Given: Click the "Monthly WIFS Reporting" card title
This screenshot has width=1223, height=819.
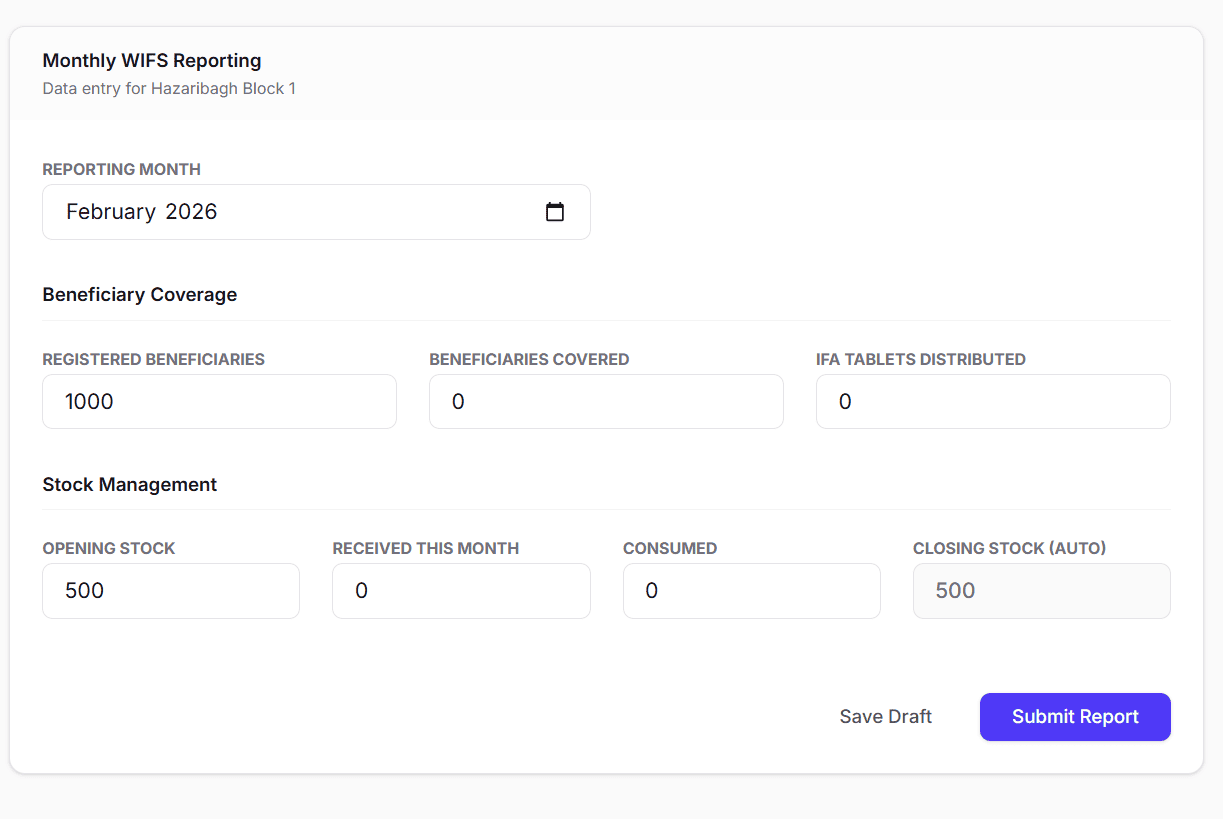Looking at the screenshot, I should (152, 61).
